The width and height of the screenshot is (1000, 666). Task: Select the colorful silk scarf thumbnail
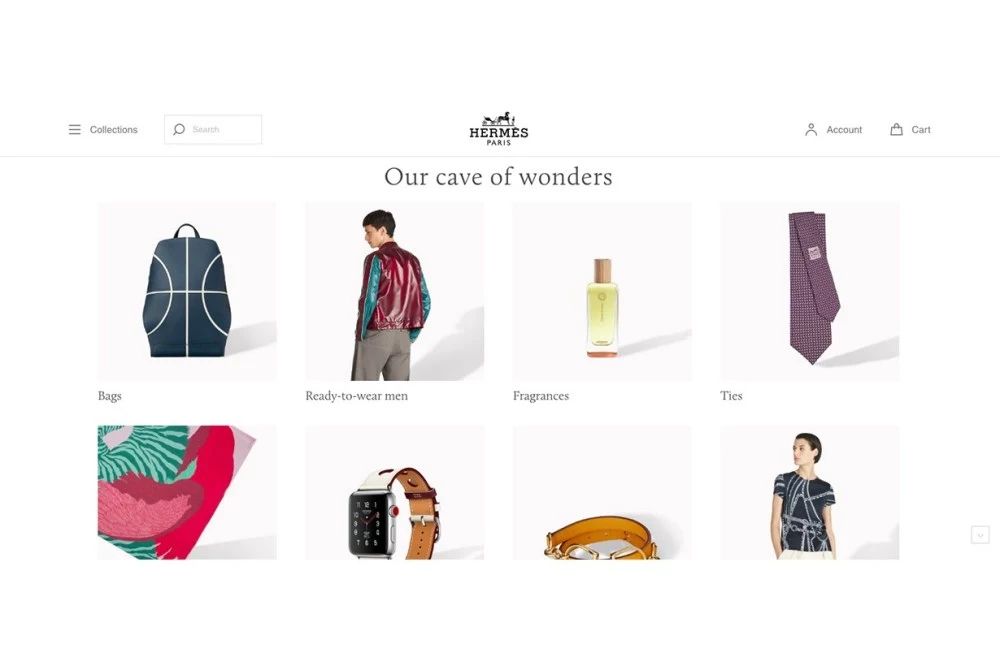[x=187, y=492]
